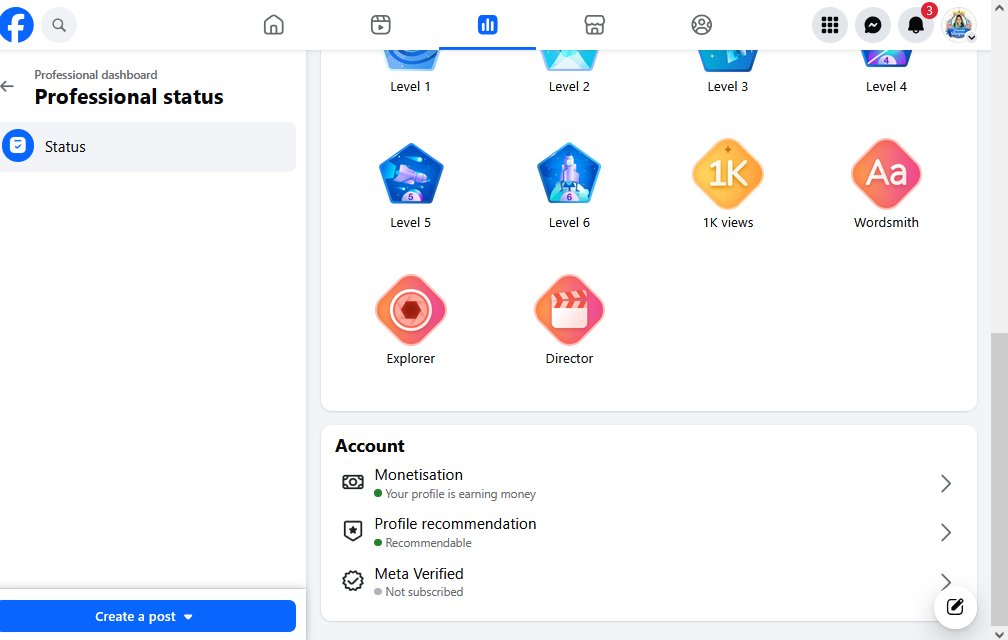The width and height of the screenshot is (1008, 640).
Task: Click the page vertical scrollbar thumb
Action: pyautogui.click(x=998, y=479)
